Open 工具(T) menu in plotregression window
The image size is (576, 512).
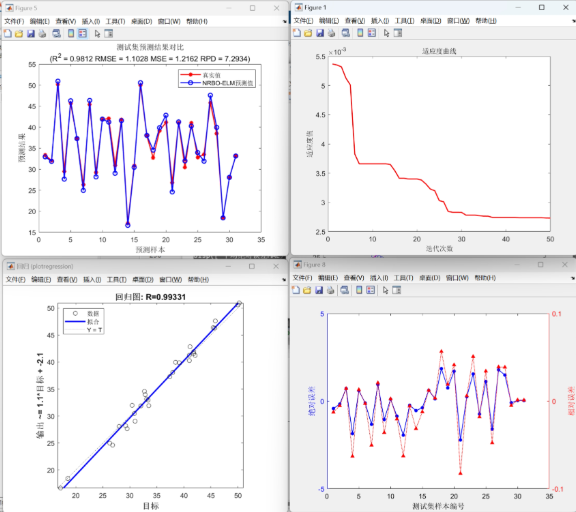click(116, 280)
